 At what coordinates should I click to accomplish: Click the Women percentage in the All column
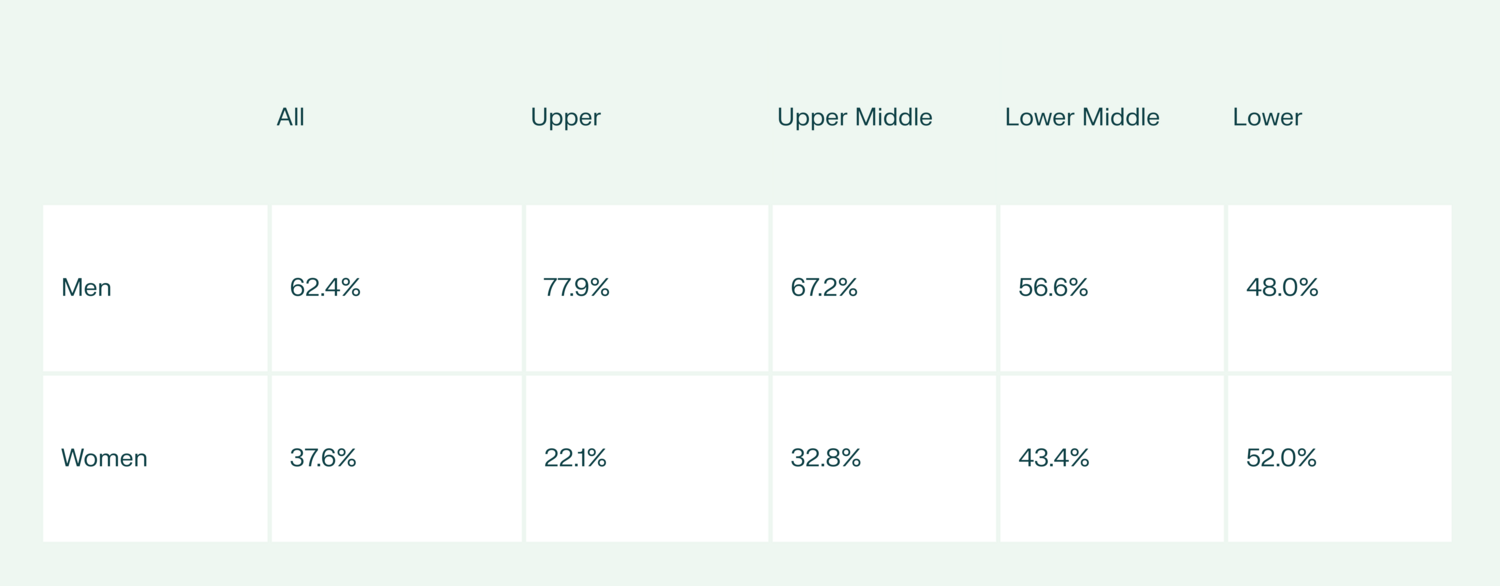pyautogui.click(x=323, y=458)
